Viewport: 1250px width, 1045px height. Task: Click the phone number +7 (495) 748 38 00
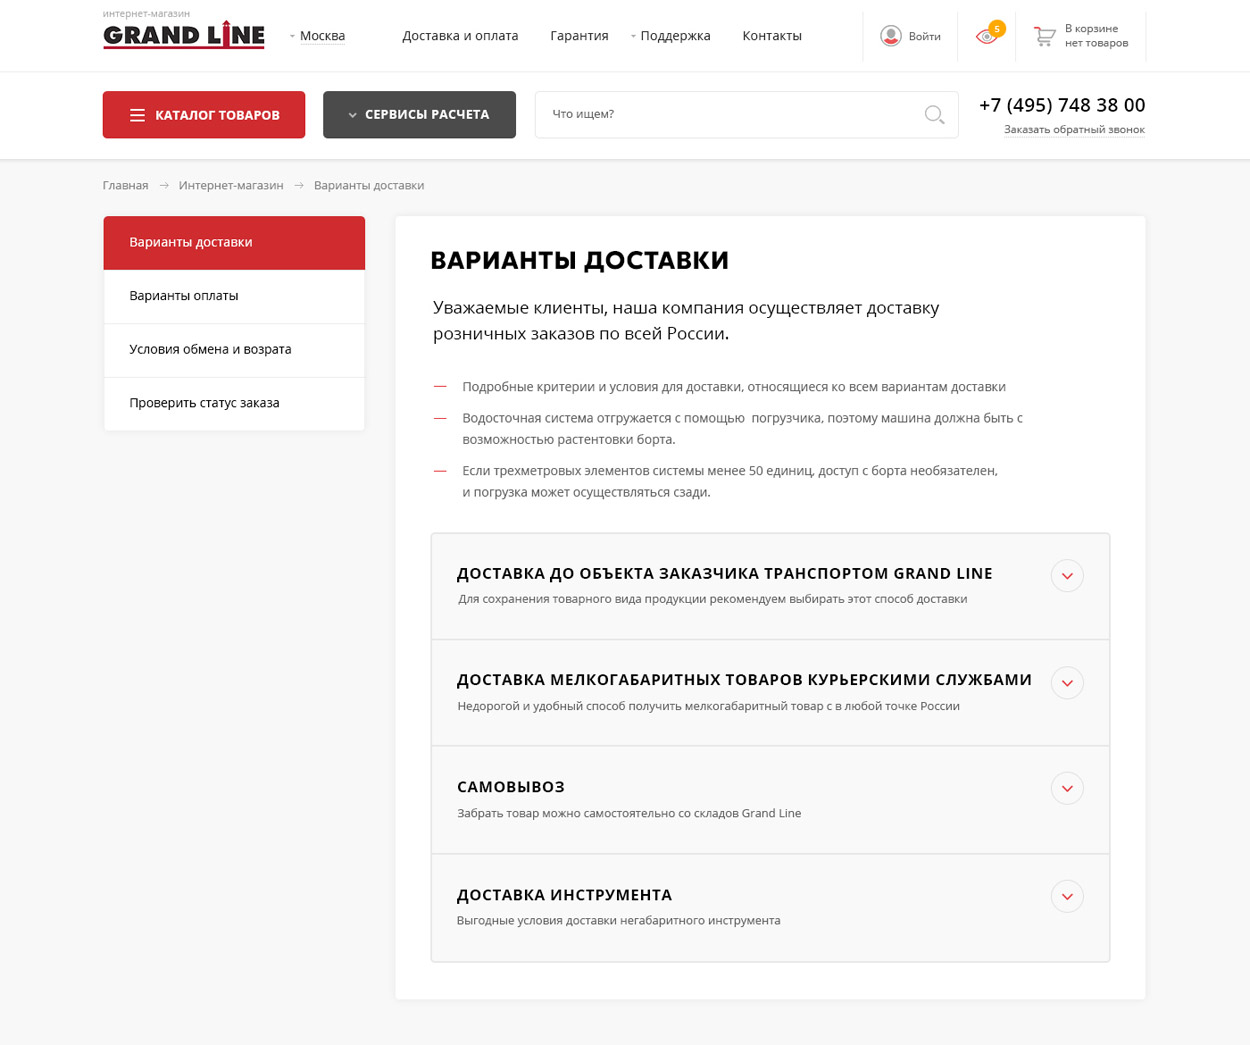1062,105
